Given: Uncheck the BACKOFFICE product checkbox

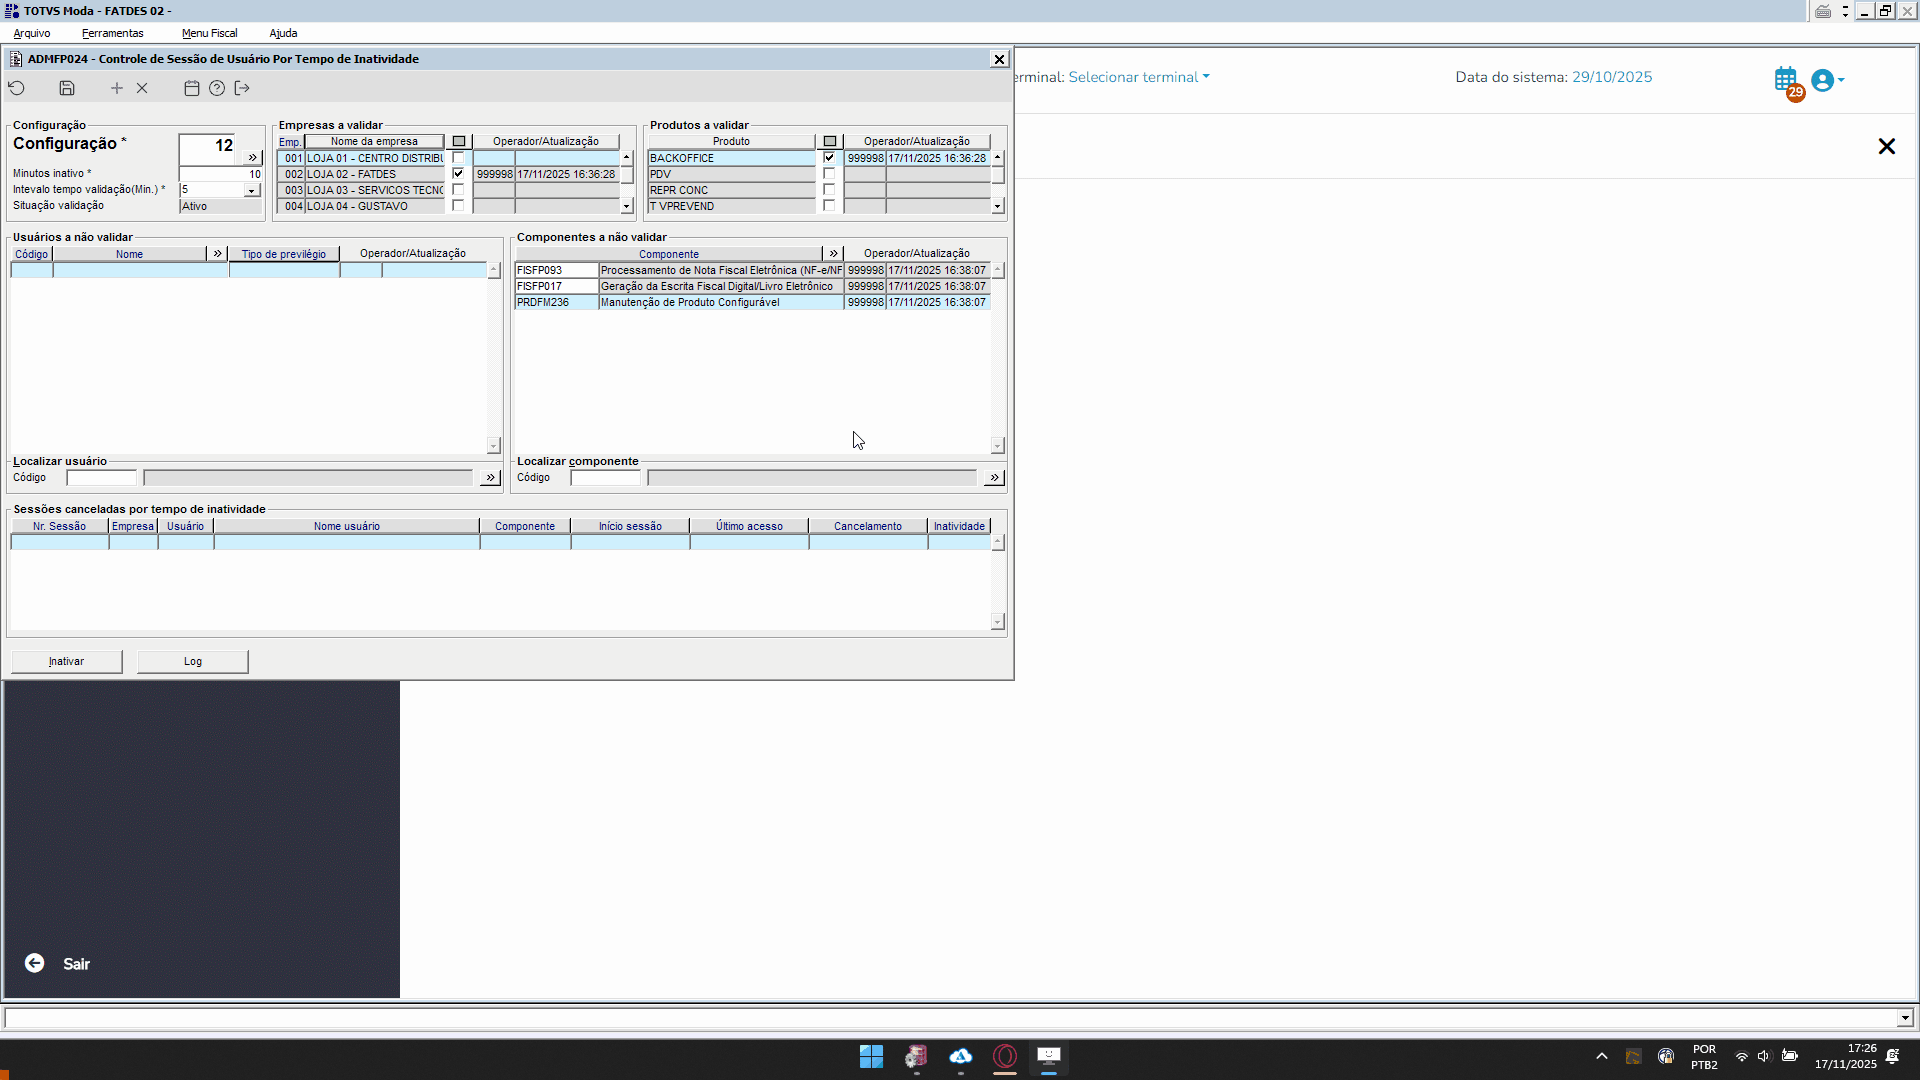Looking at the screenshot, I should [x=829, y=158].
